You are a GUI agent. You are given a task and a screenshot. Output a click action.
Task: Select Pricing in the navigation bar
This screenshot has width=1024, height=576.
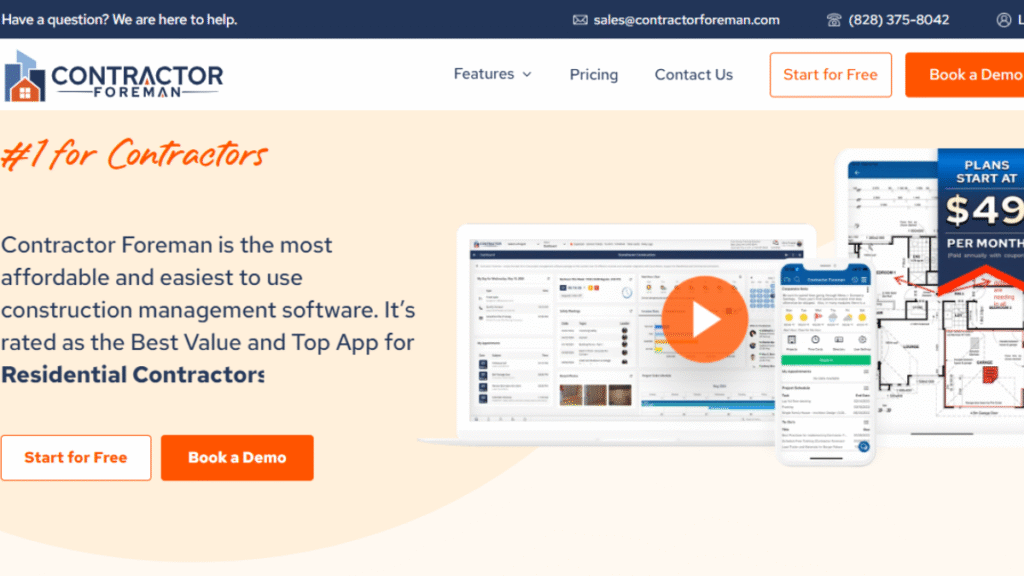[x=593, y=74]
